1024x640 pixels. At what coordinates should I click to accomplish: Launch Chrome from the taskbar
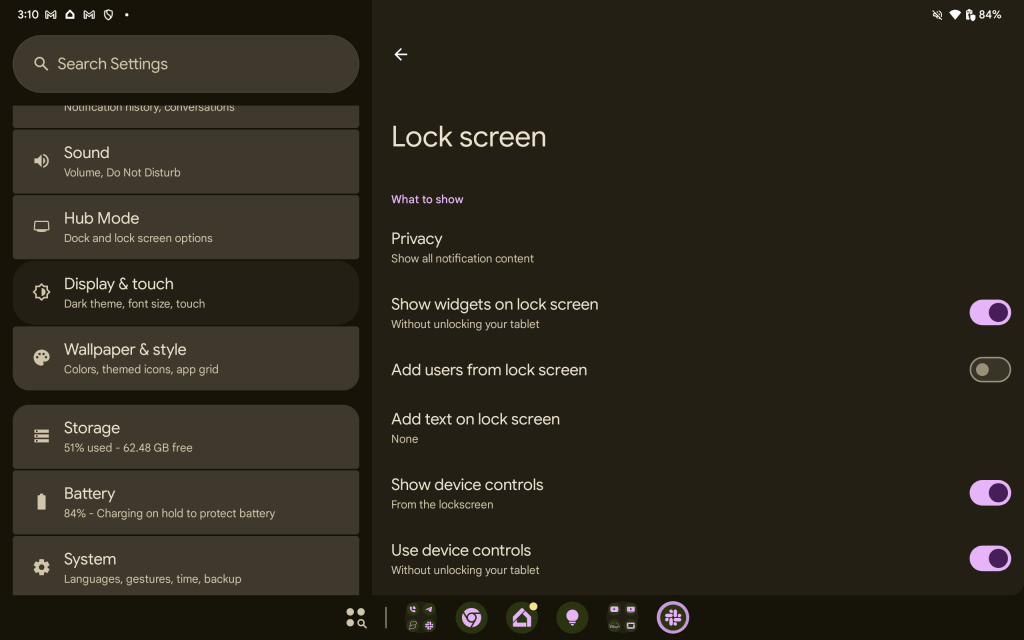pyautogui.click(x=471, y=618)
